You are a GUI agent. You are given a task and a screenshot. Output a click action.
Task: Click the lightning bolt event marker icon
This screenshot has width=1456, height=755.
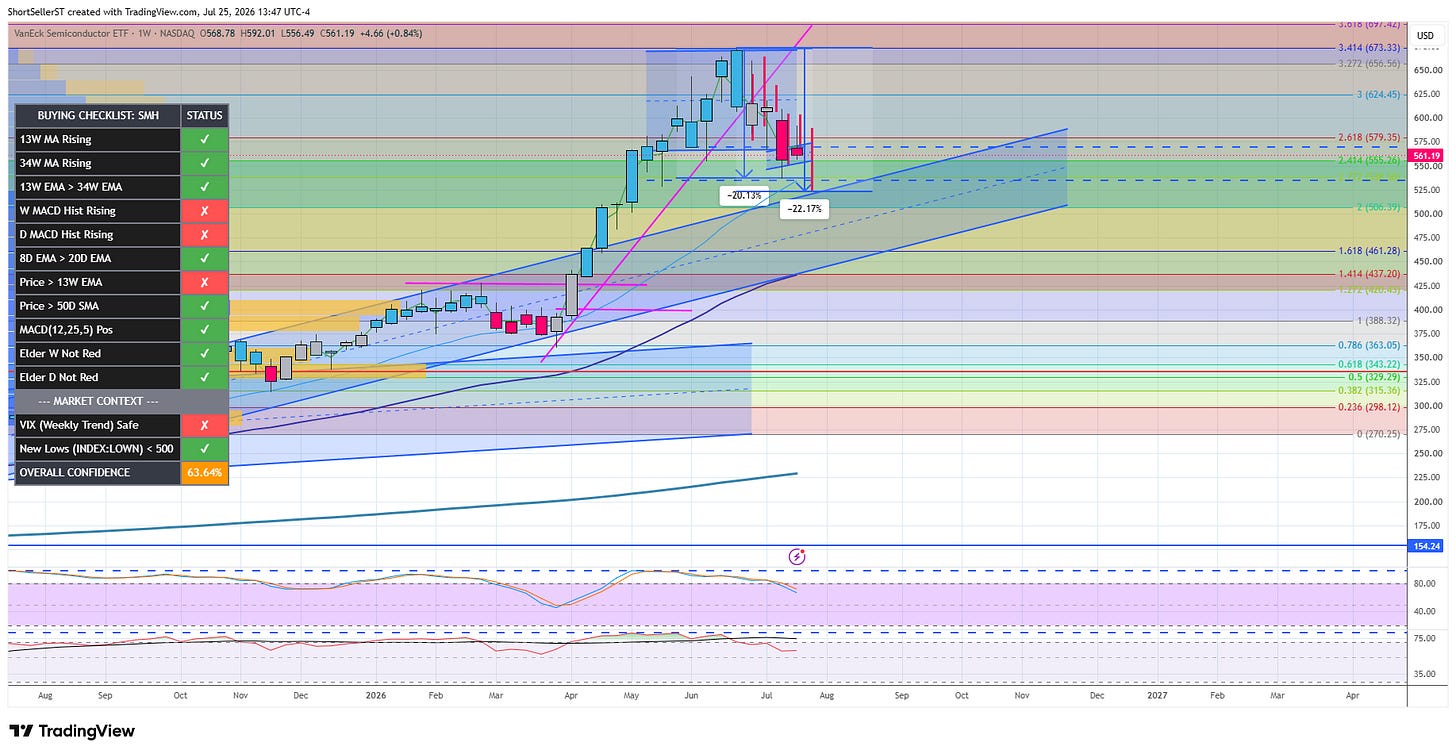point(797,556)
